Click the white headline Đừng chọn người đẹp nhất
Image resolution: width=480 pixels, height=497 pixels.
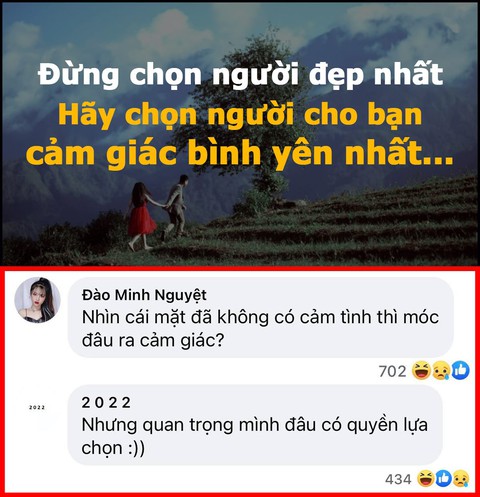coord(240,75)
